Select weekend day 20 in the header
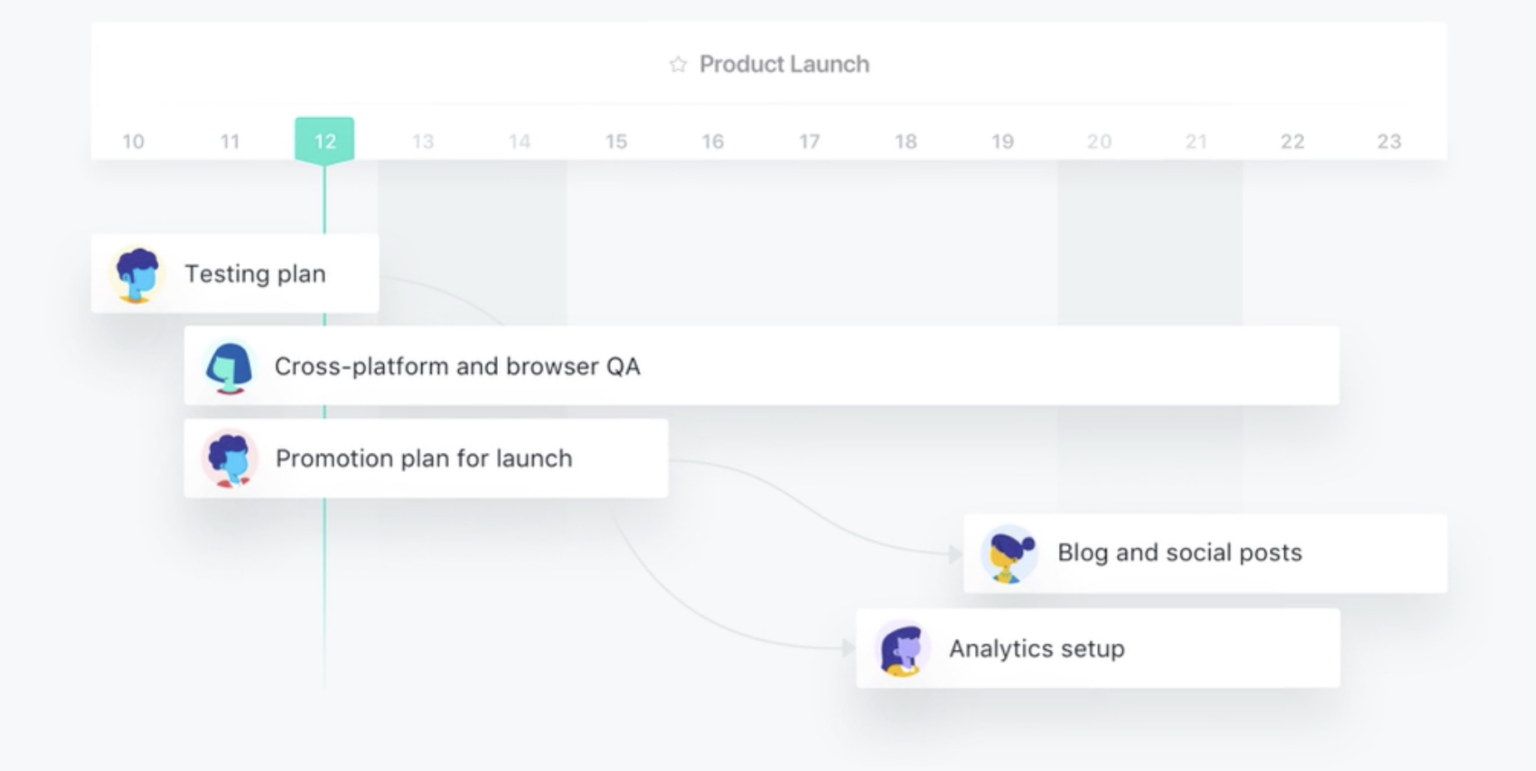 [1099, 142]
